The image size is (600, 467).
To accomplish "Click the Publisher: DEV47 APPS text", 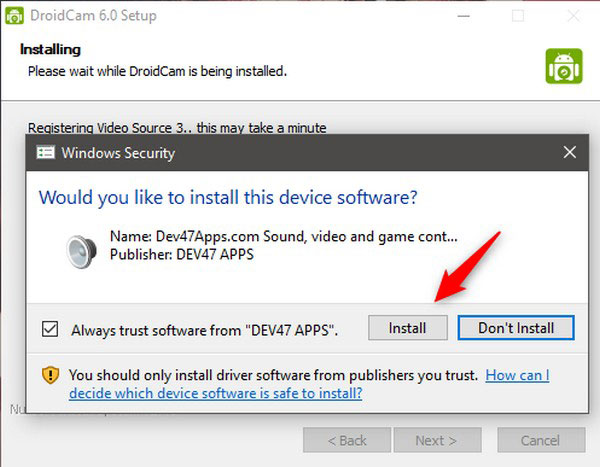I will (x=182, y=255).
